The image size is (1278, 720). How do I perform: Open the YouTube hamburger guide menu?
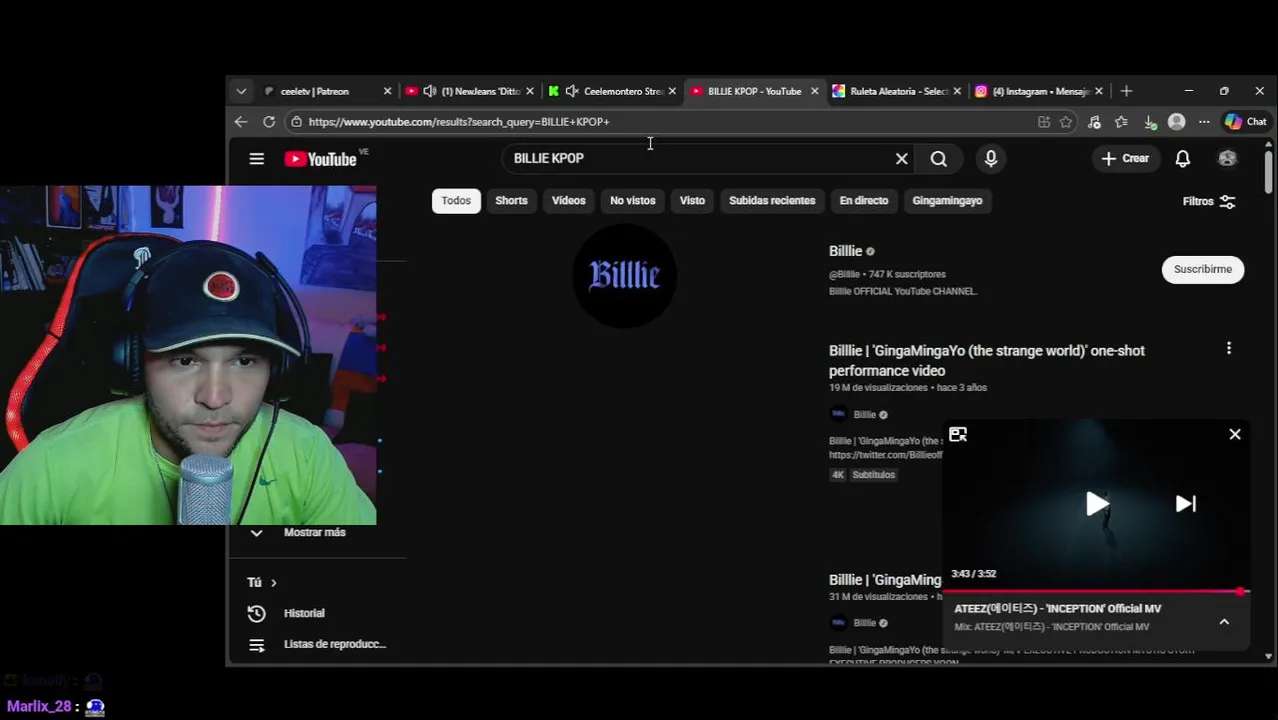coord(257,159)
